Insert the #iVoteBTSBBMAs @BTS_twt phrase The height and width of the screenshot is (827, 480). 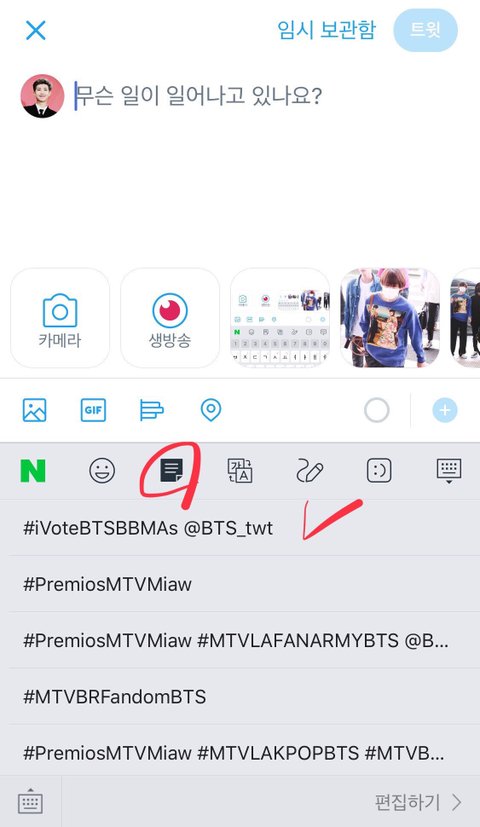(x=148, y=528)
